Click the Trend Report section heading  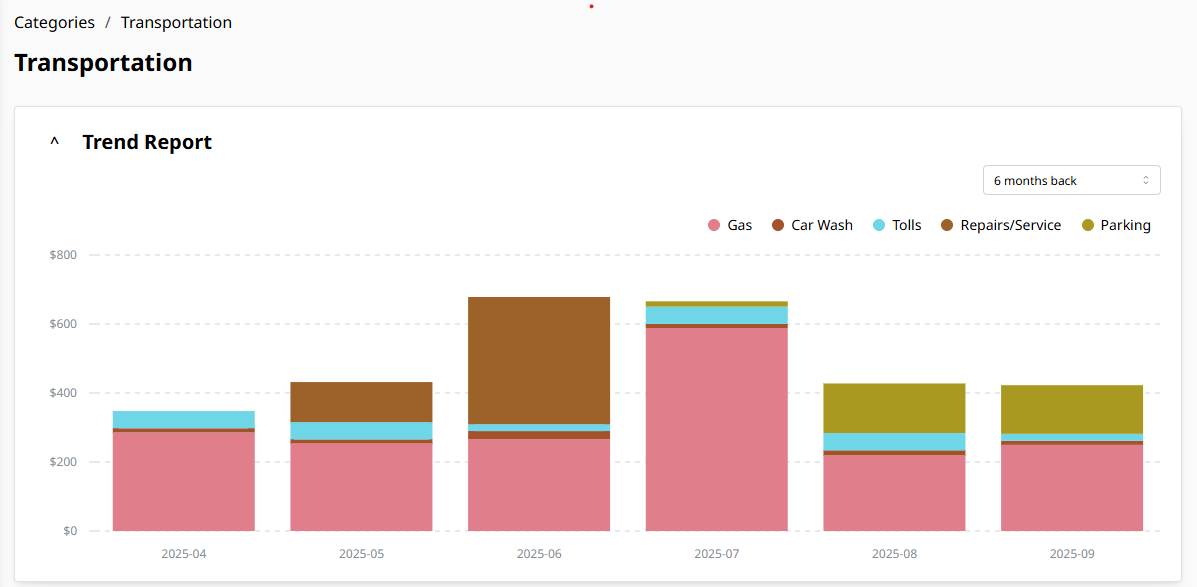[x=147, y=142]
